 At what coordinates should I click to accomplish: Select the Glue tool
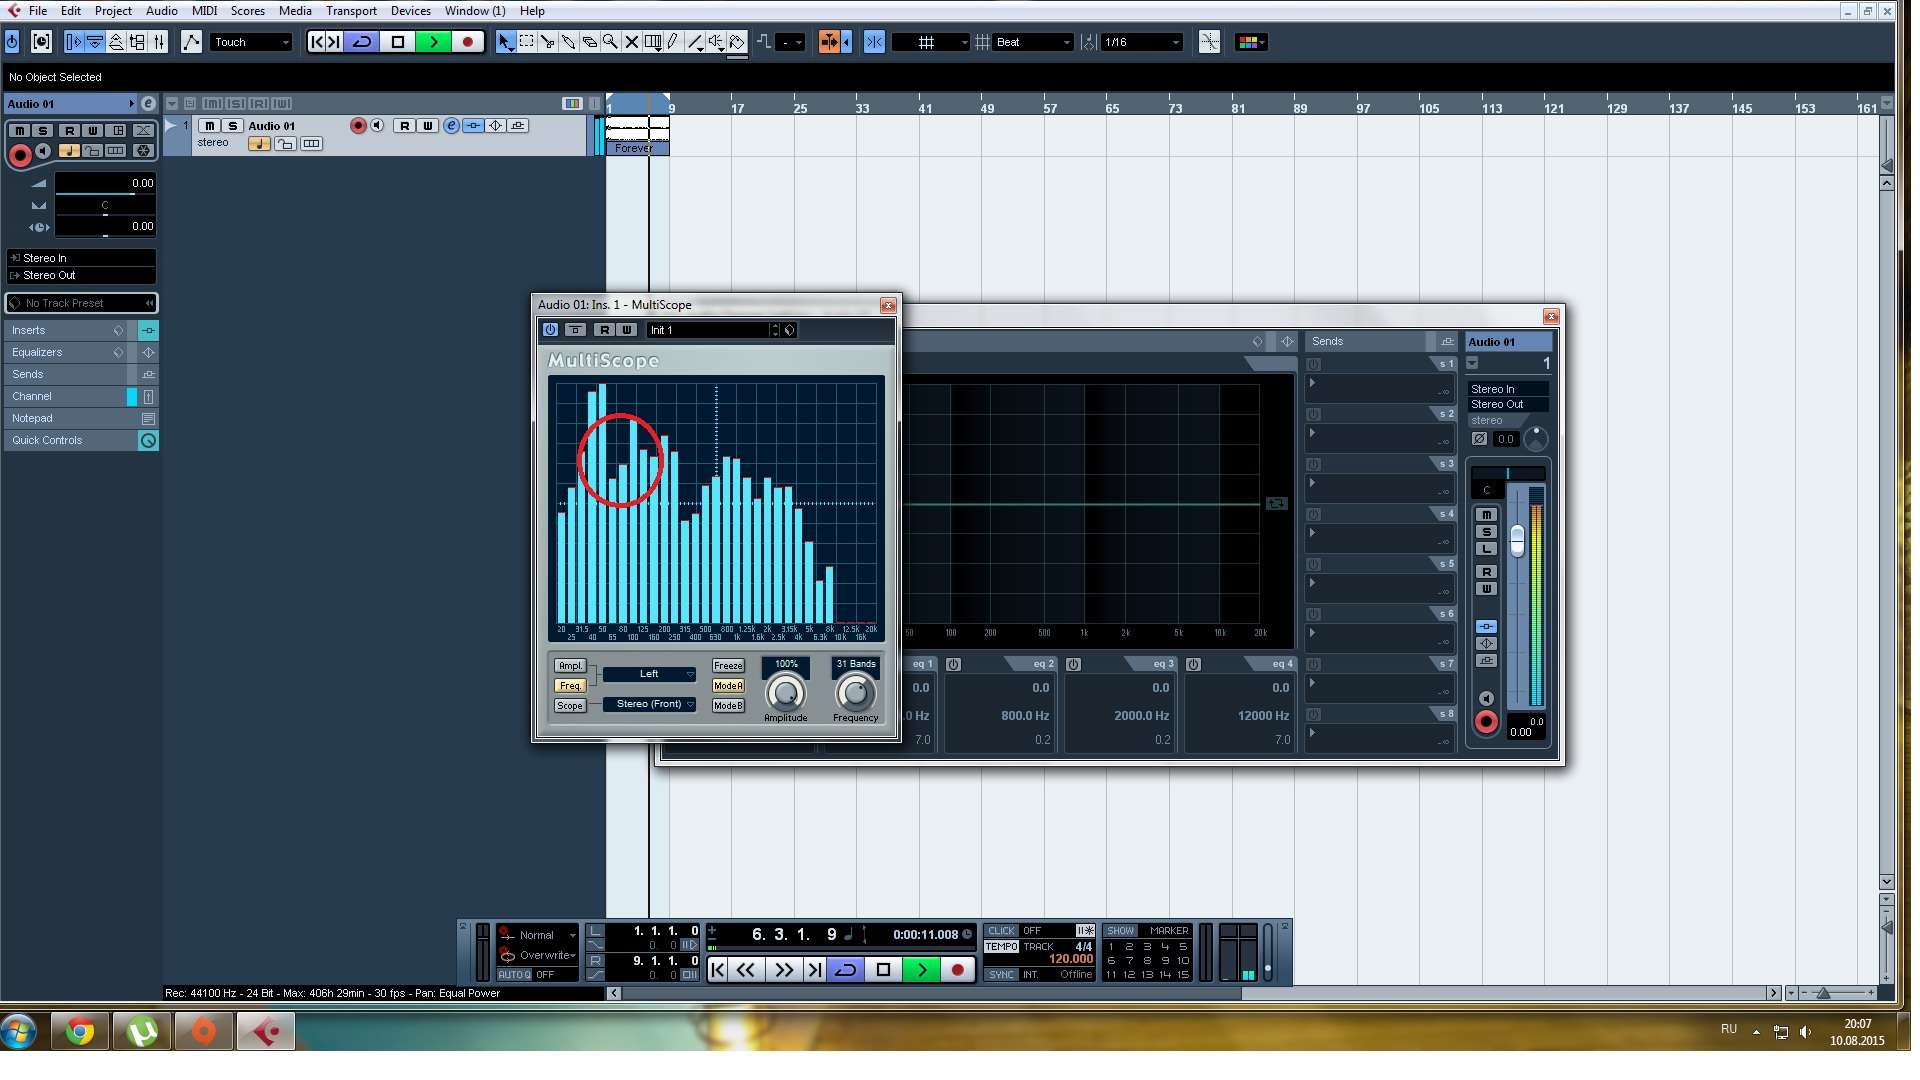pos(569,42)
